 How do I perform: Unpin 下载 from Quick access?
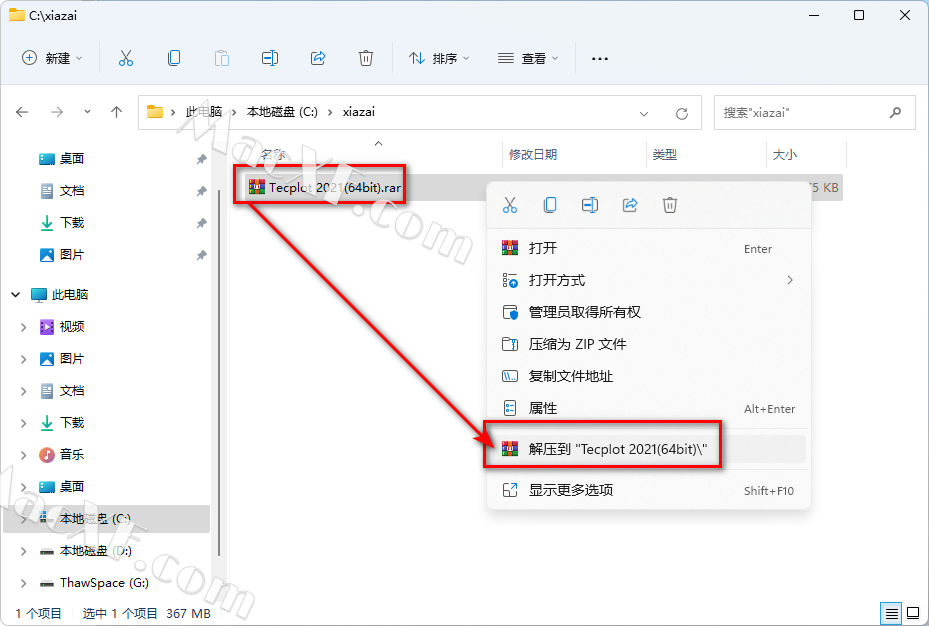(201, 223)
